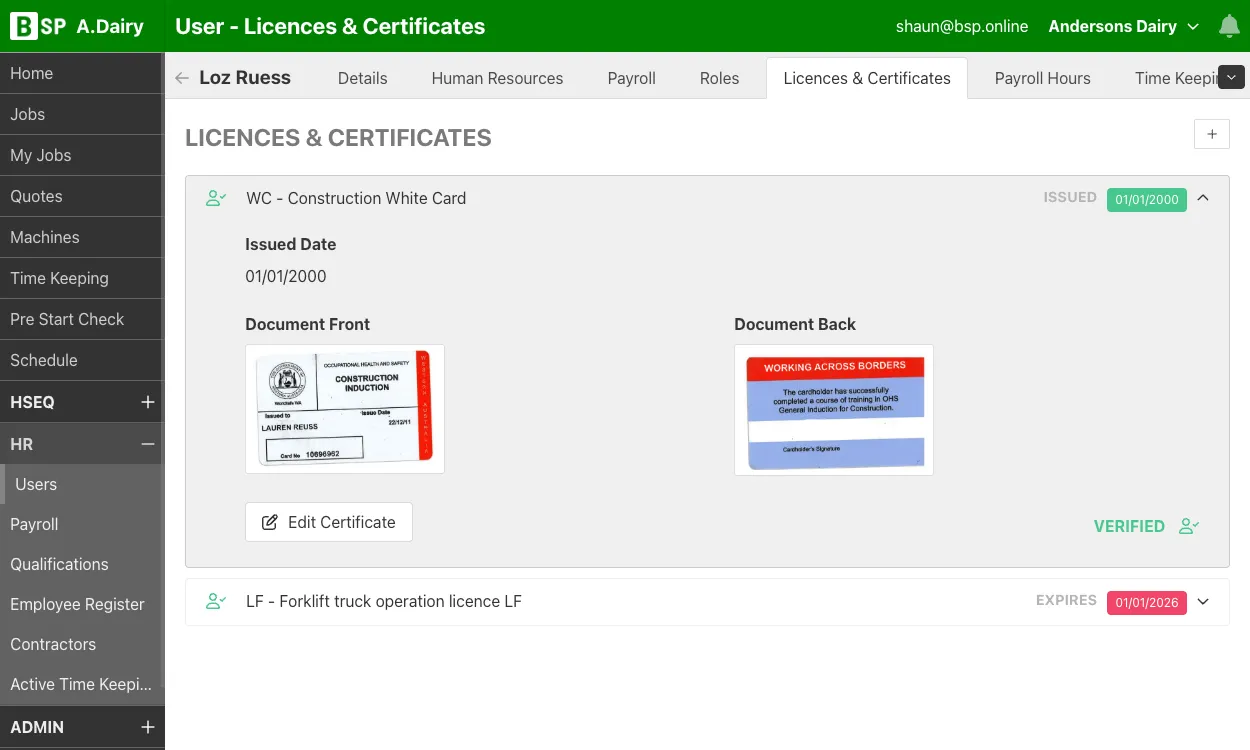The width and height of the screenshot is (1250, 750).
Task: Collapse the Construction White Card panel
Action: pos(1203,198)
